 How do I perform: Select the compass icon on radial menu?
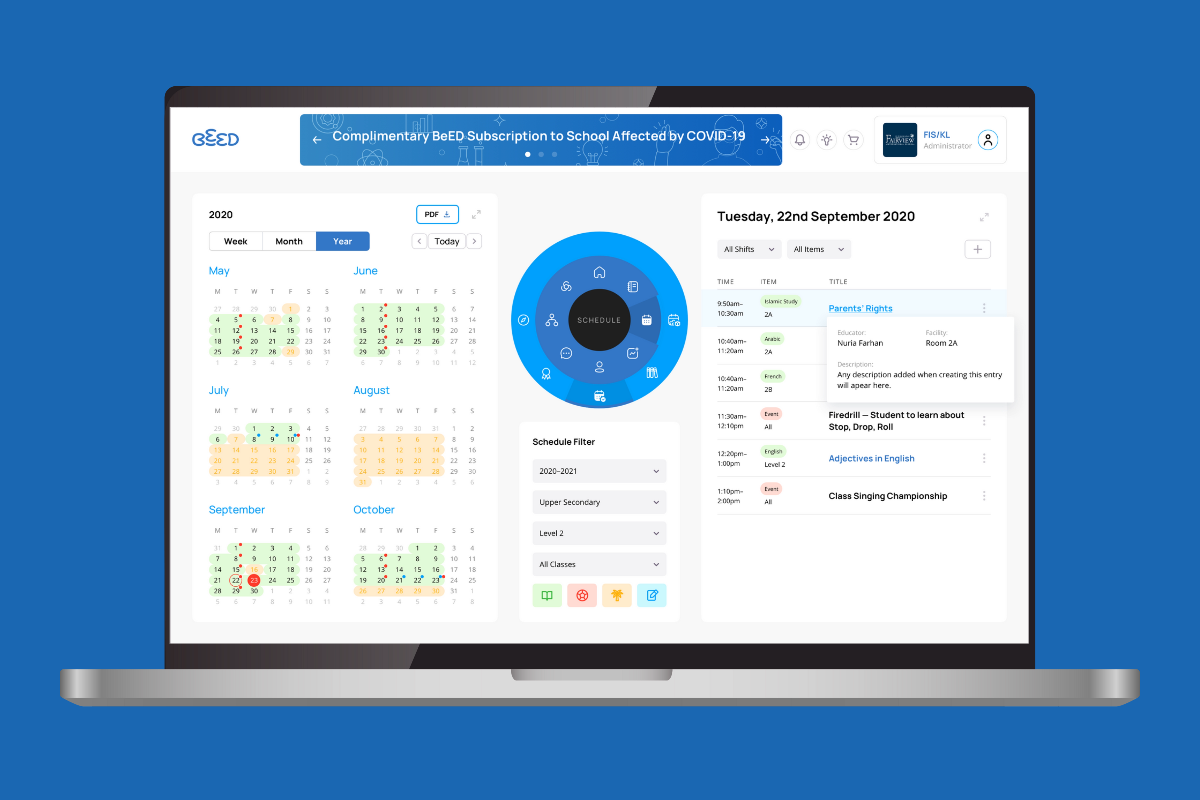(x=523, y=320)
